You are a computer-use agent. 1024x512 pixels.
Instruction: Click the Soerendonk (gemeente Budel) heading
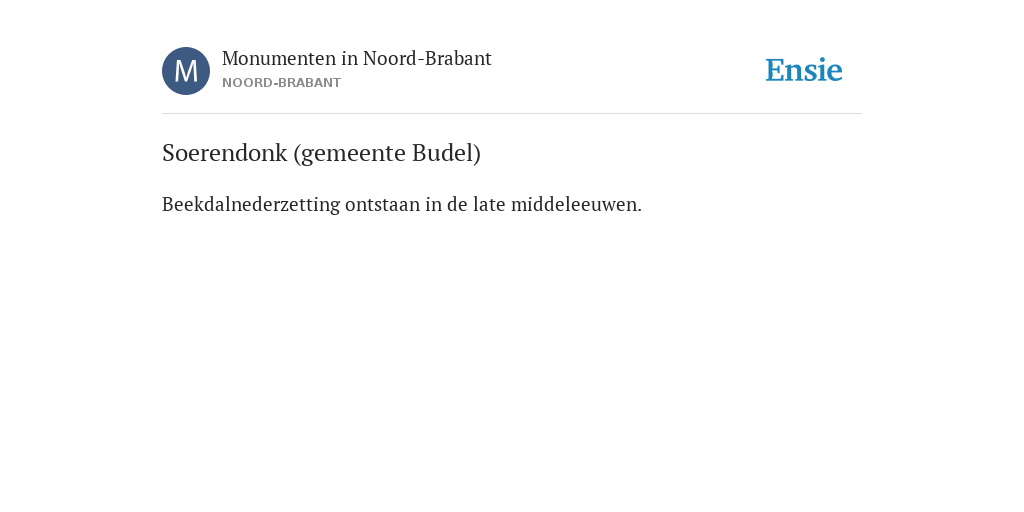tap(321, 153)
